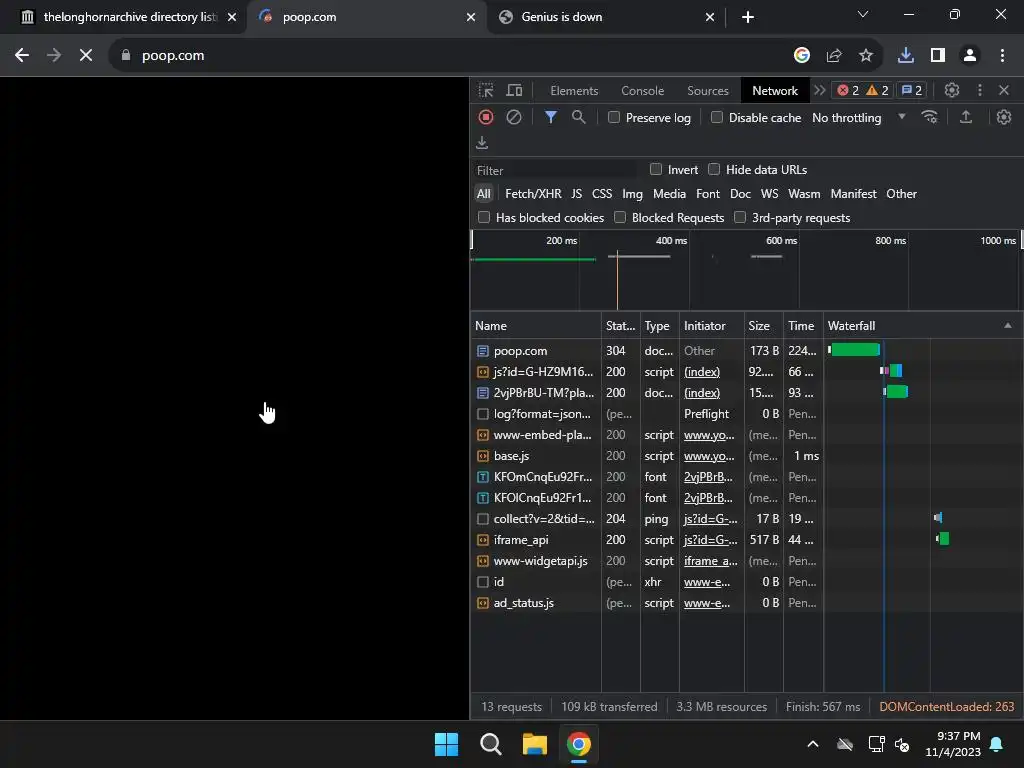Select the inspect element picker icon

click(x=486, y=90)
